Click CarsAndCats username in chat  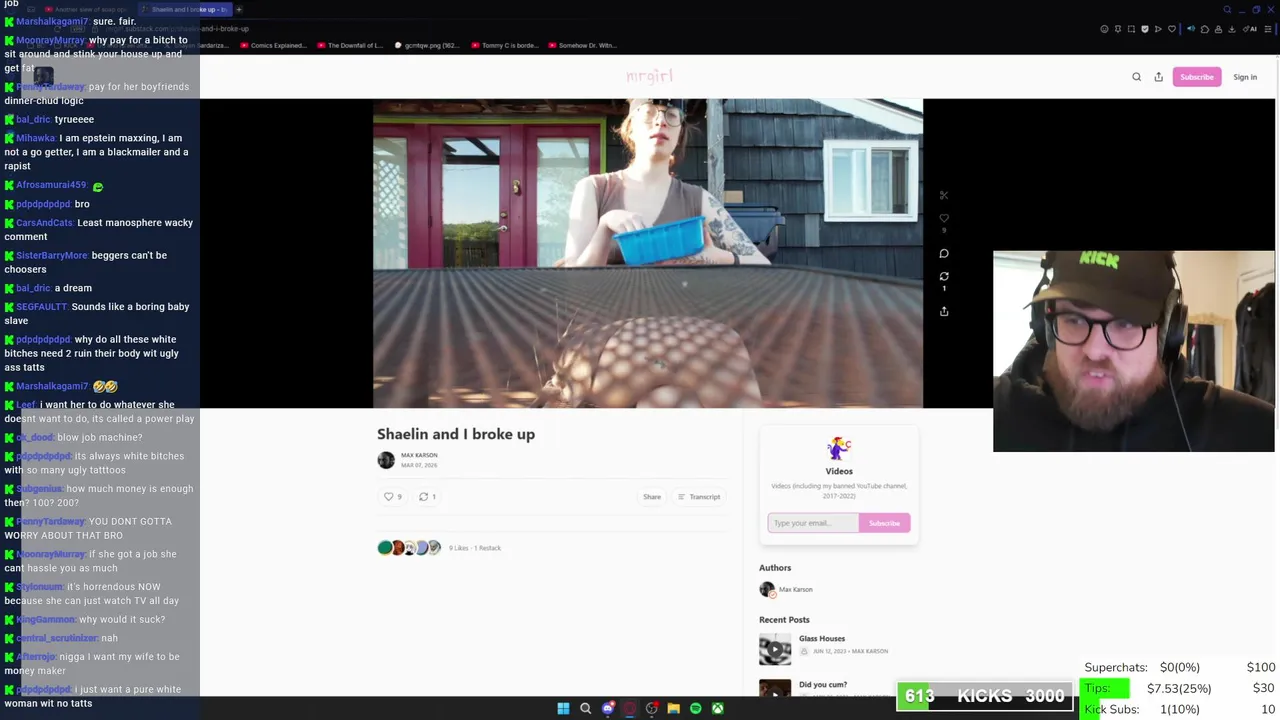[45, 223]
